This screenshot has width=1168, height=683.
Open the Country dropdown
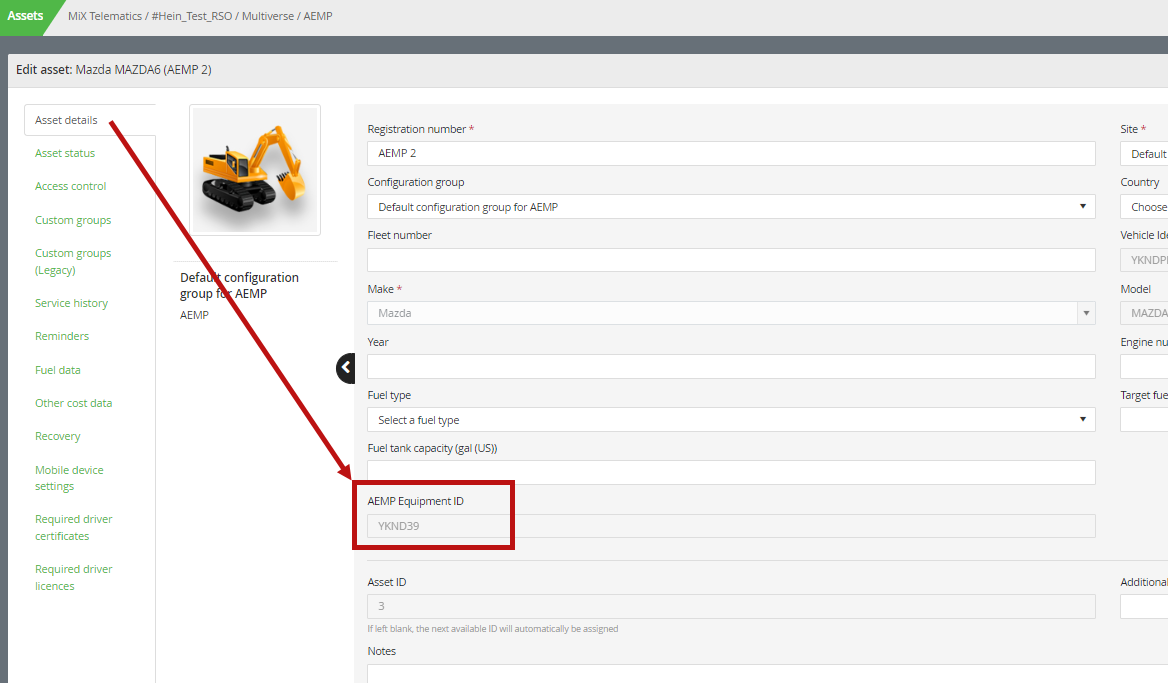[1144, 206]
